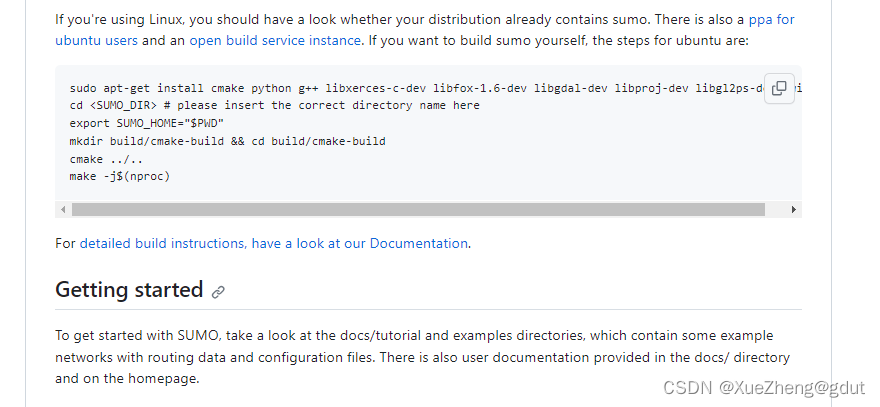Click the 'To get started with SUMO' paragraph
The width and height of the screenshot is (880, 407).
click(x=422, y=357)
